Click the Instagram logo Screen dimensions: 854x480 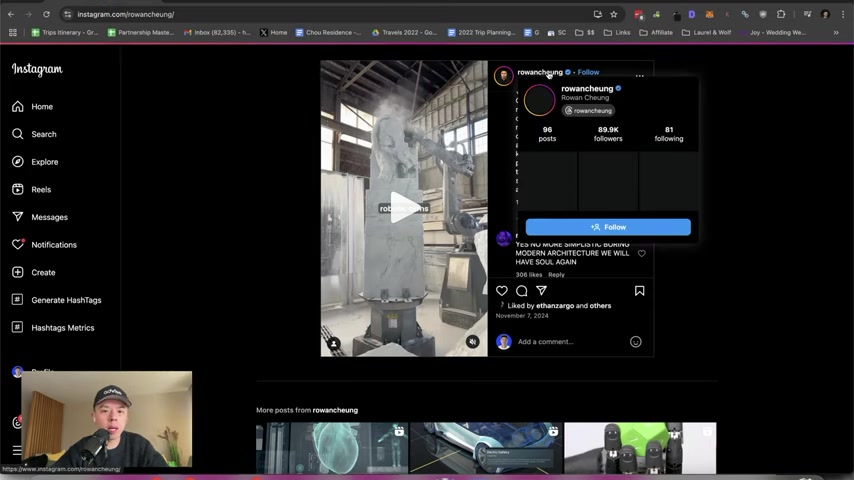coord(37,69)
